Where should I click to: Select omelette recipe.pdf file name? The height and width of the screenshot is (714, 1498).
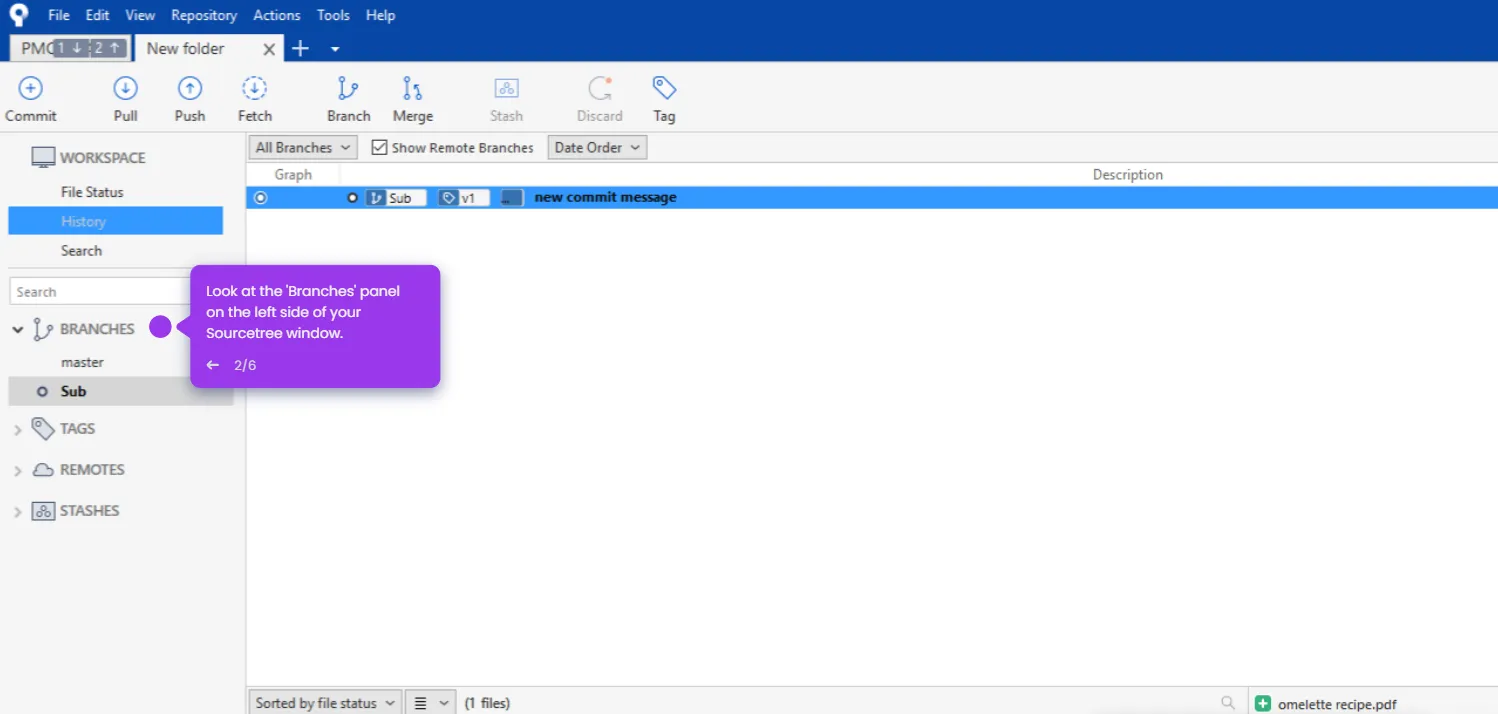(x=1337, y=704)
